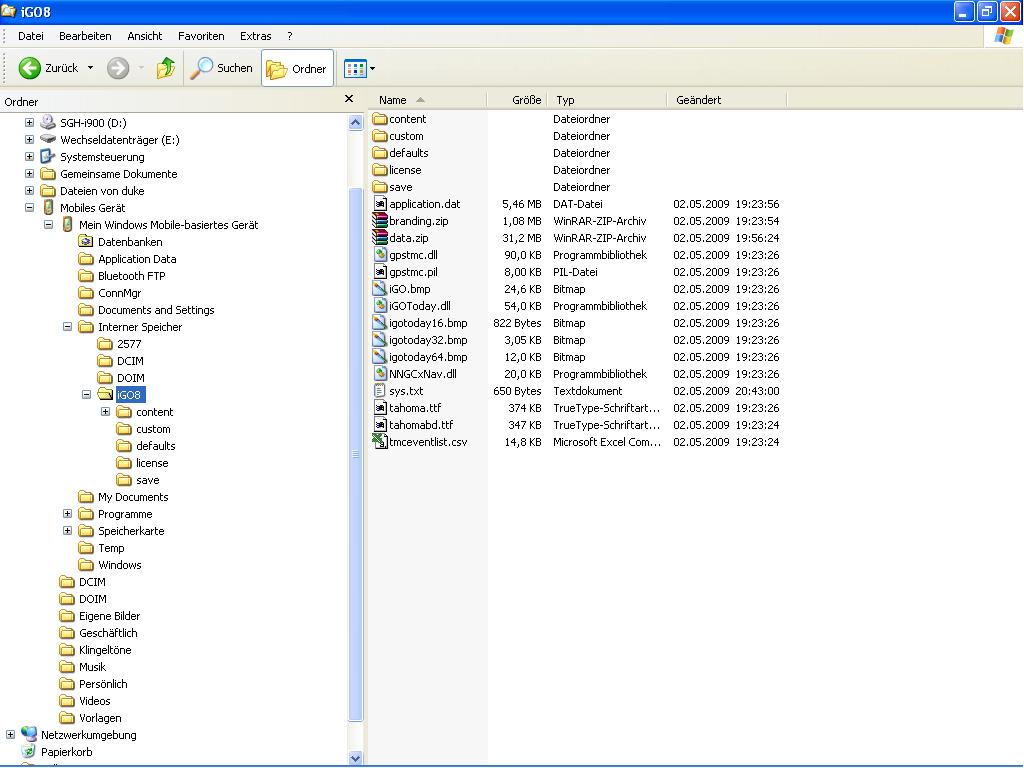The height and width of the screenshot is (768, 1024).
Task: Sort files by the Geändert column
Action: click(x=727, y=100)
